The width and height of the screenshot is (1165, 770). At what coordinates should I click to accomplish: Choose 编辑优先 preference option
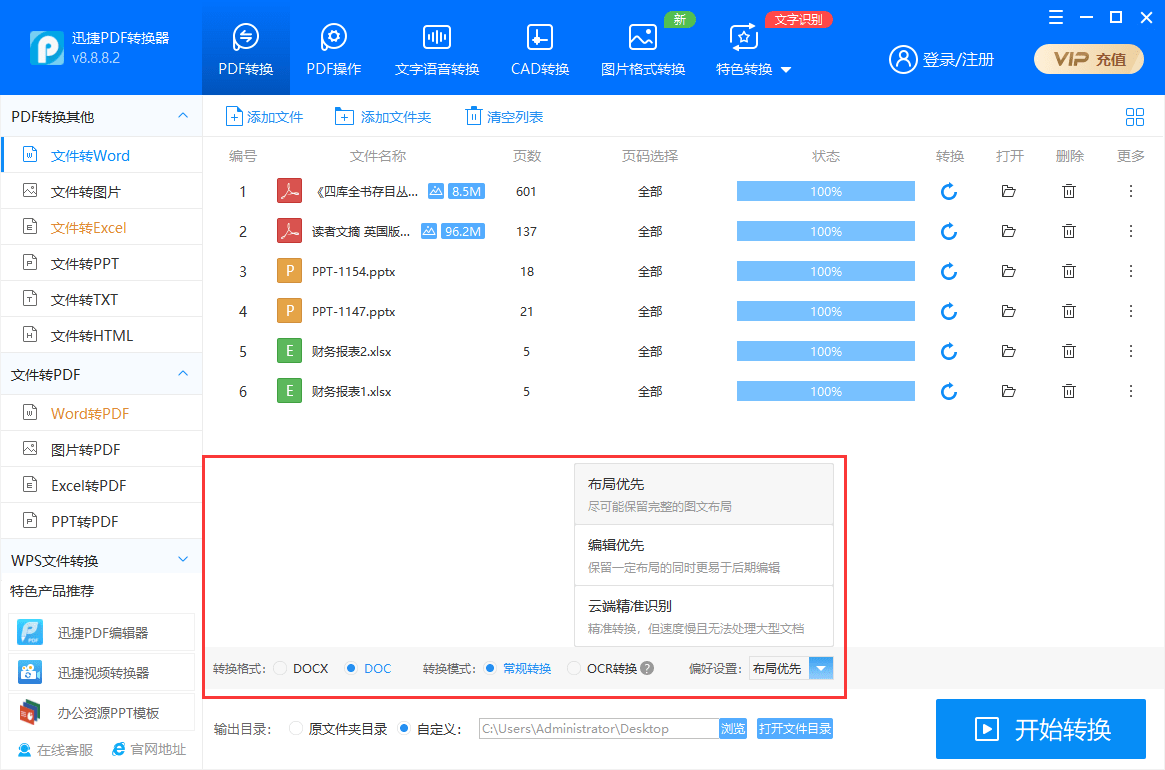[704, 555]
